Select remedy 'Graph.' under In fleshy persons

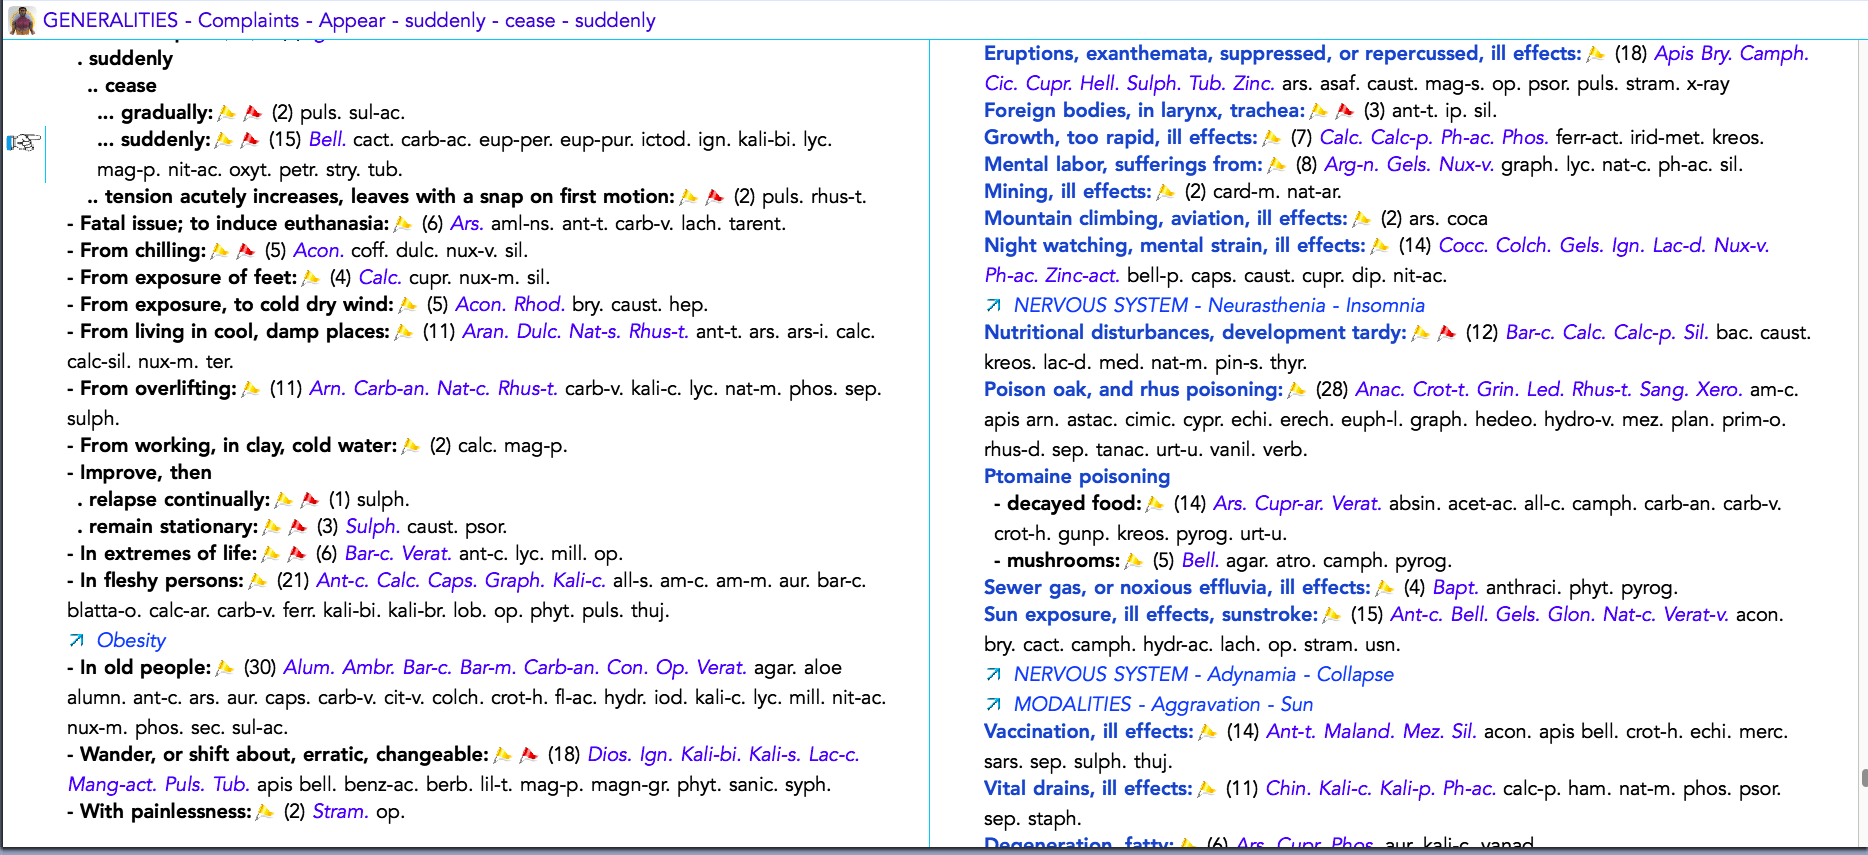pos(515,580)
